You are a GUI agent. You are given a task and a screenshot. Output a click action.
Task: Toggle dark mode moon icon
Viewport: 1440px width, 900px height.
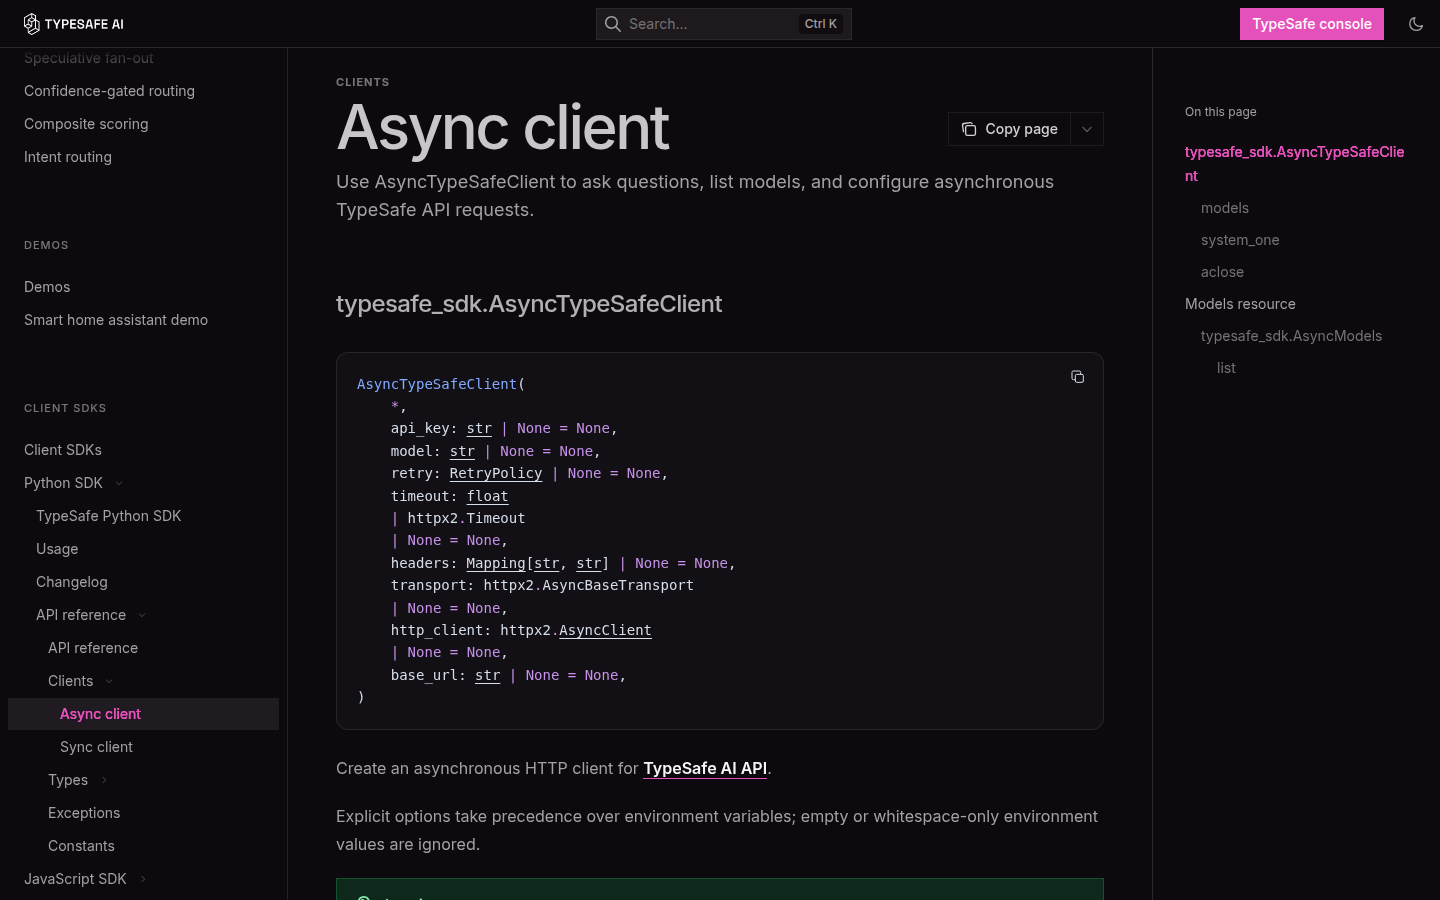click(1416, 24)
